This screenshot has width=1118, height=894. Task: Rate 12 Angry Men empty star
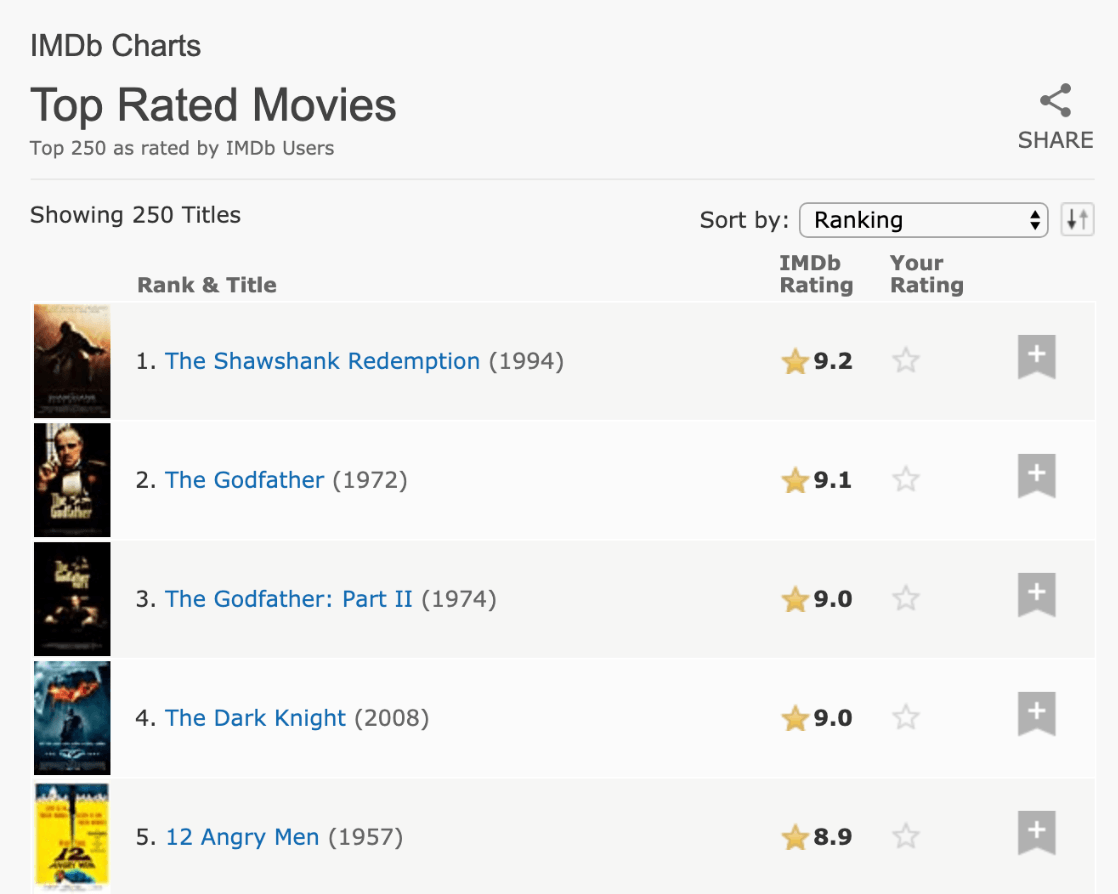(906, 836)
